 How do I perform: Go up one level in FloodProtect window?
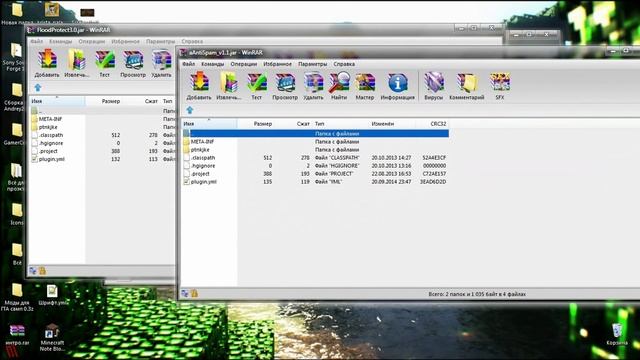pos(38,88)
